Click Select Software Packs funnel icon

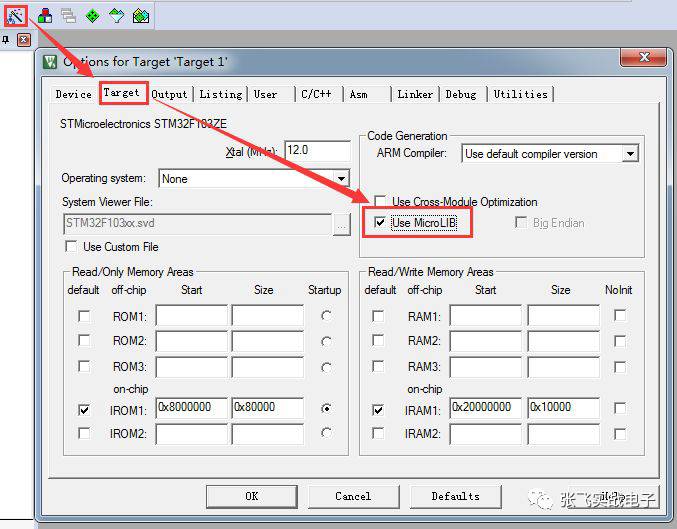point(117,15)
